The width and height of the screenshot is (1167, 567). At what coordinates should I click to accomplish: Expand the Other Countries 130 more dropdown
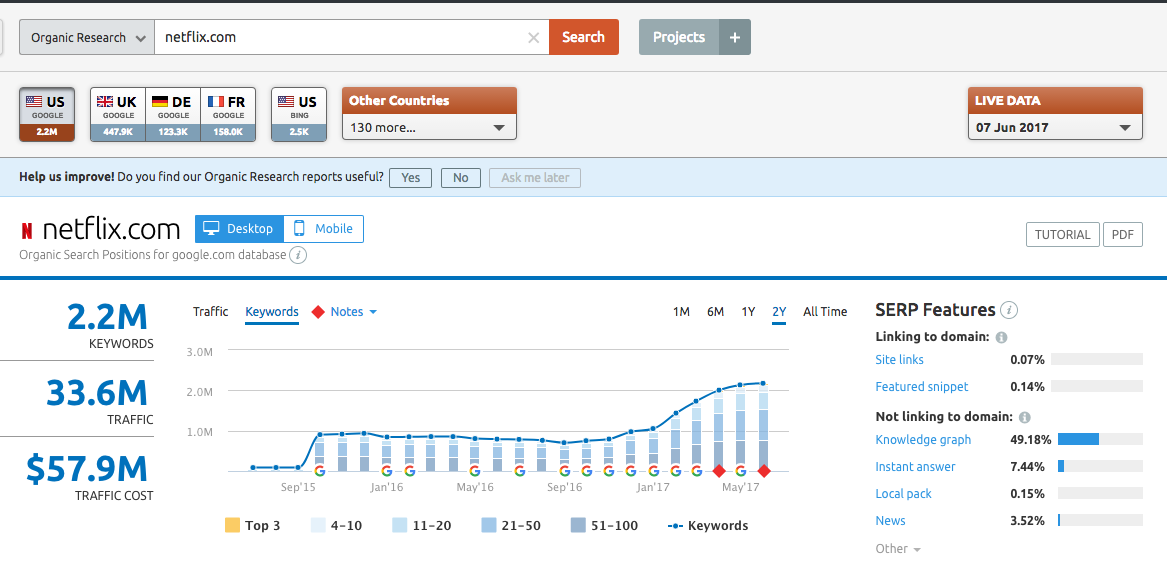coord(429,128)
